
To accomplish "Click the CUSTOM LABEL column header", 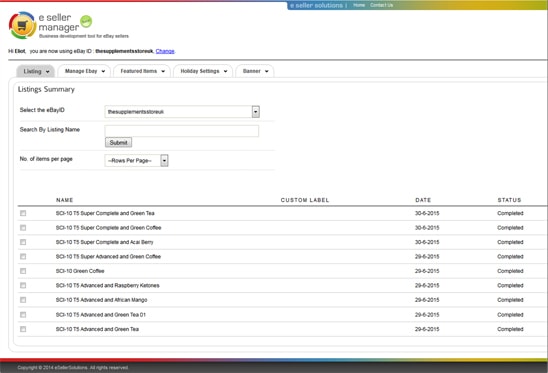I will [305, 200].
